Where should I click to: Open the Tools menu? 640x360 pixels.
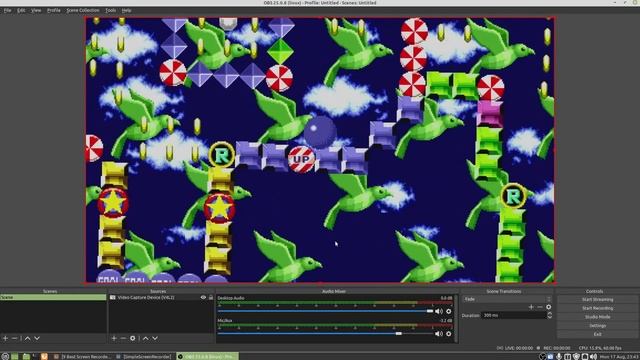[x=110, y=10]
